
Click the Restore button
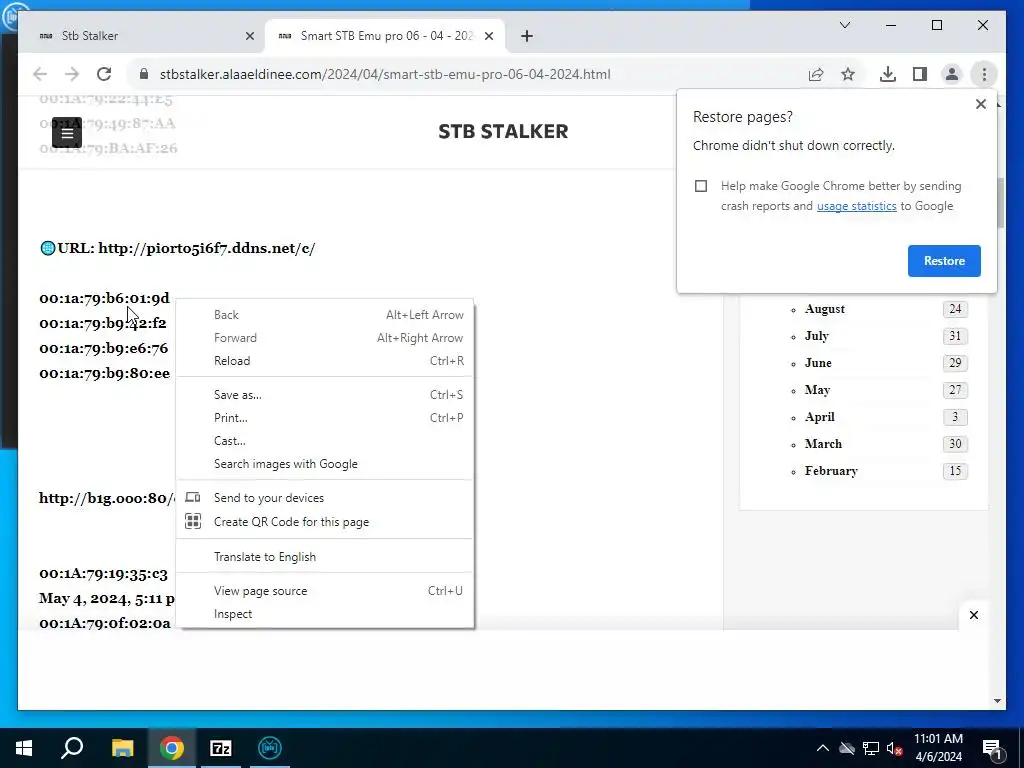coord(944,261)
